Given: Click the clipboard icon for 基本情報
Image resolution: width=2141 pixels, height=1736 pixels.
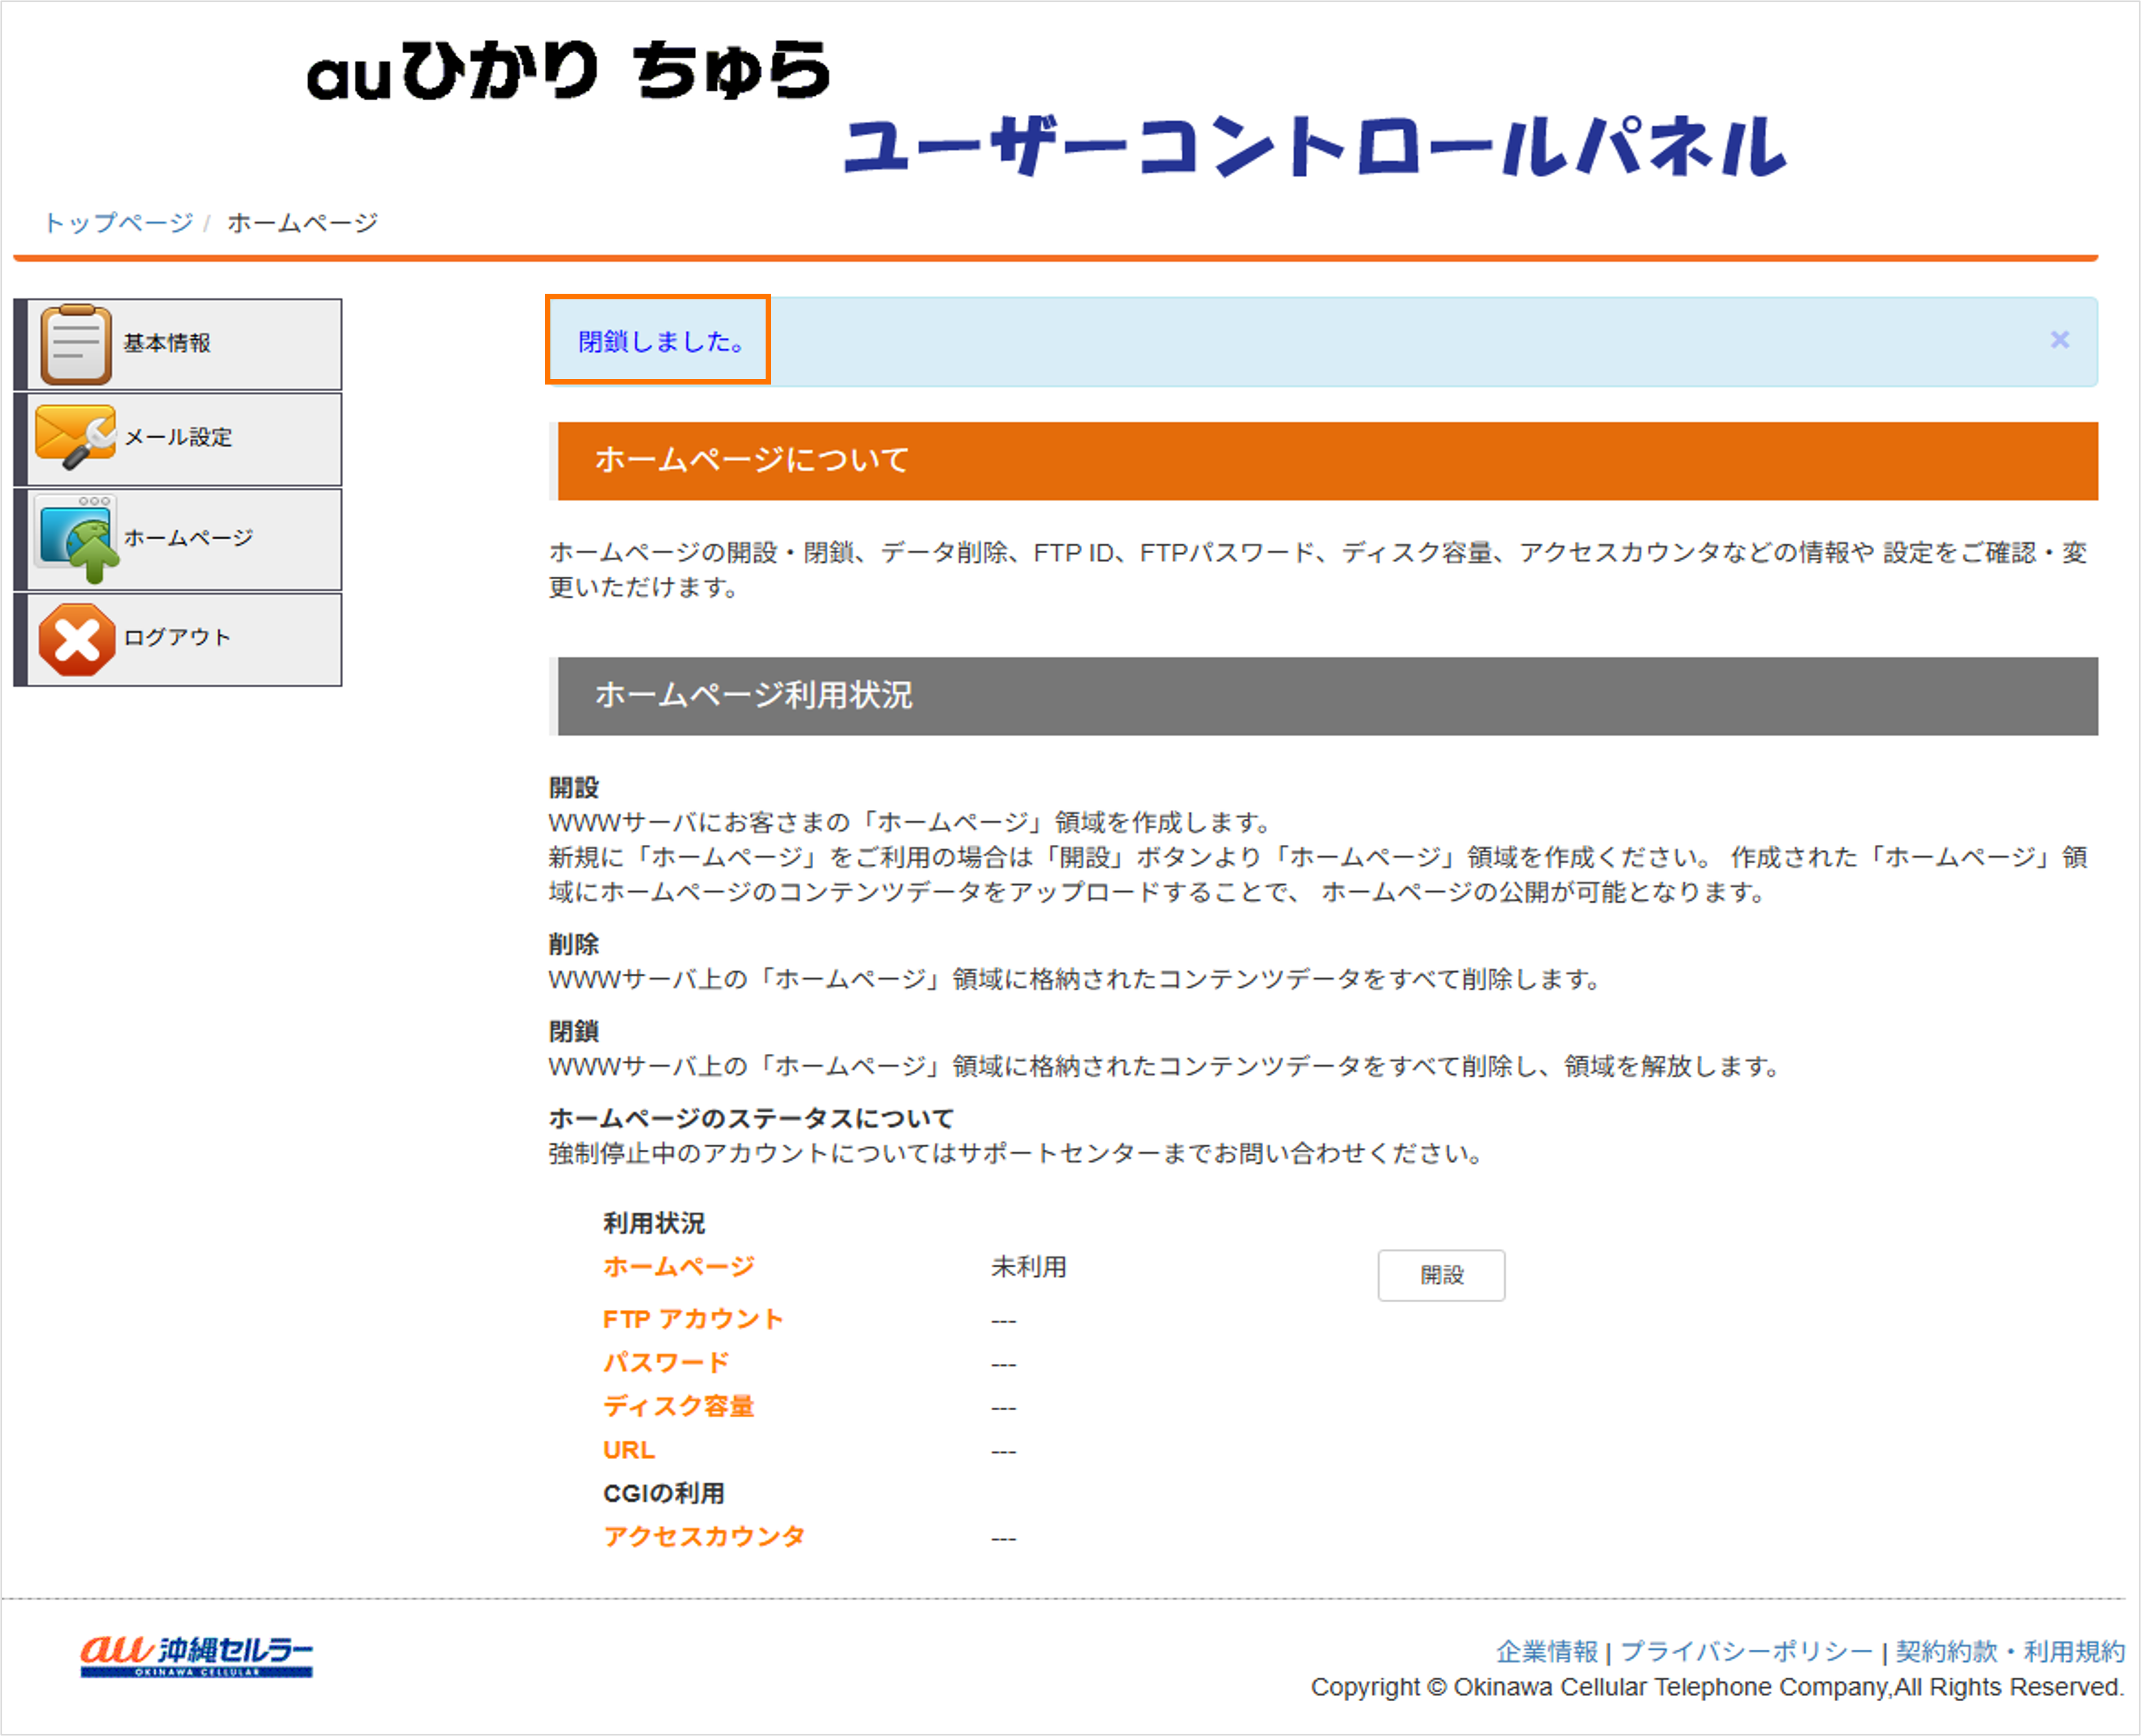Looking at the screenshot, I should pos(76,344).
